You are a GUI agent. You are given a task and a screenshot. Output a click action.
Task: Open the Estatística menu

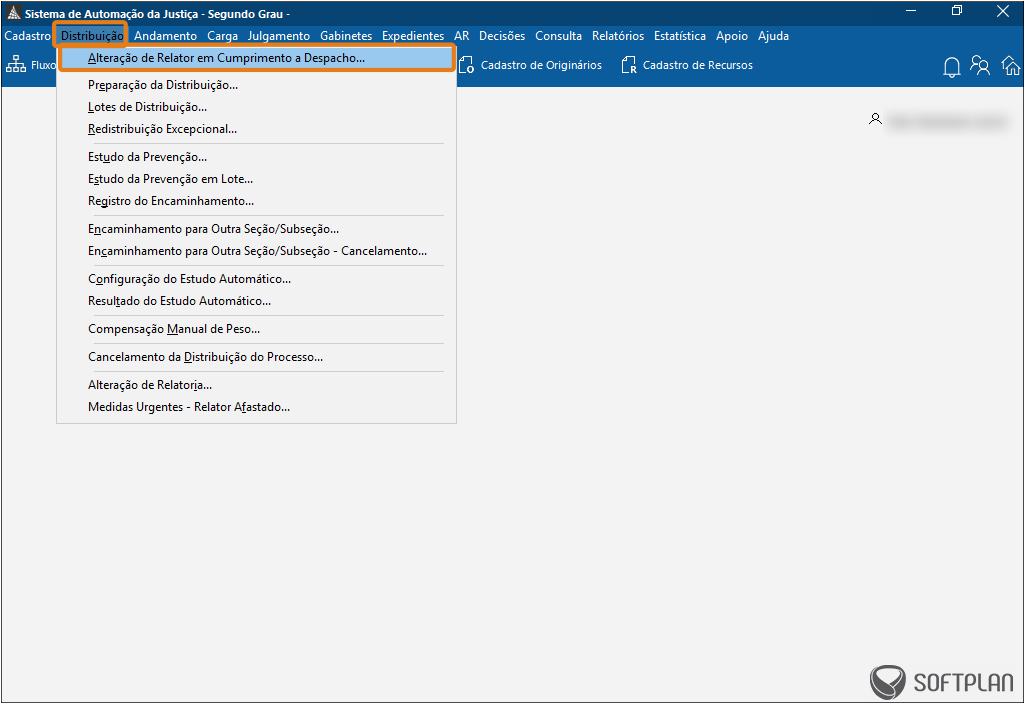pos(680,36)
